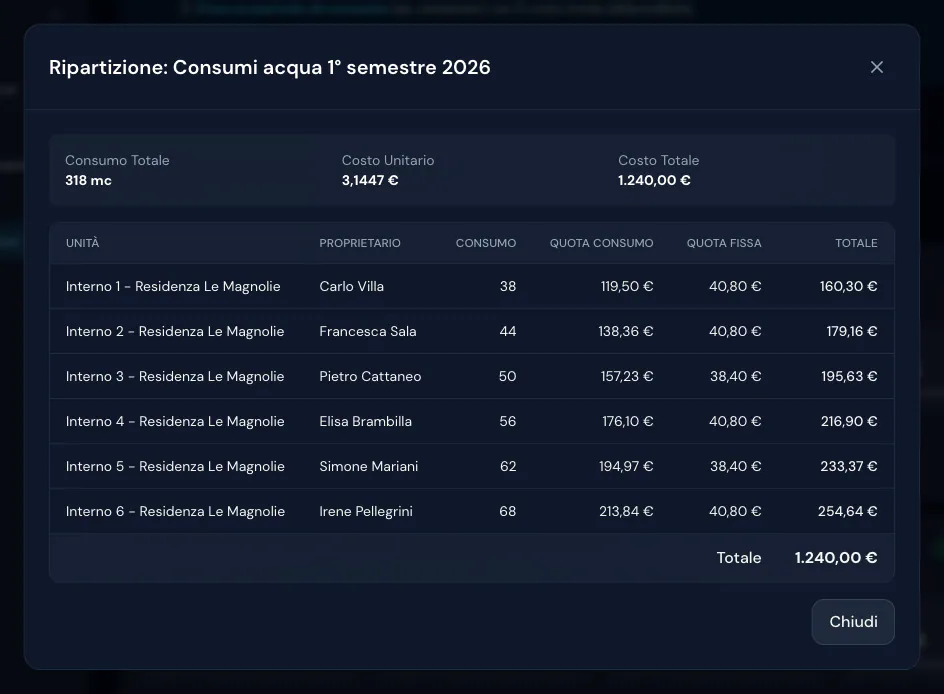Image resolution: width=944 pixels, height=694 pixels.
Task: Click the UNITÀ column header
Action: pyautogui.click(x=82, y=243)
